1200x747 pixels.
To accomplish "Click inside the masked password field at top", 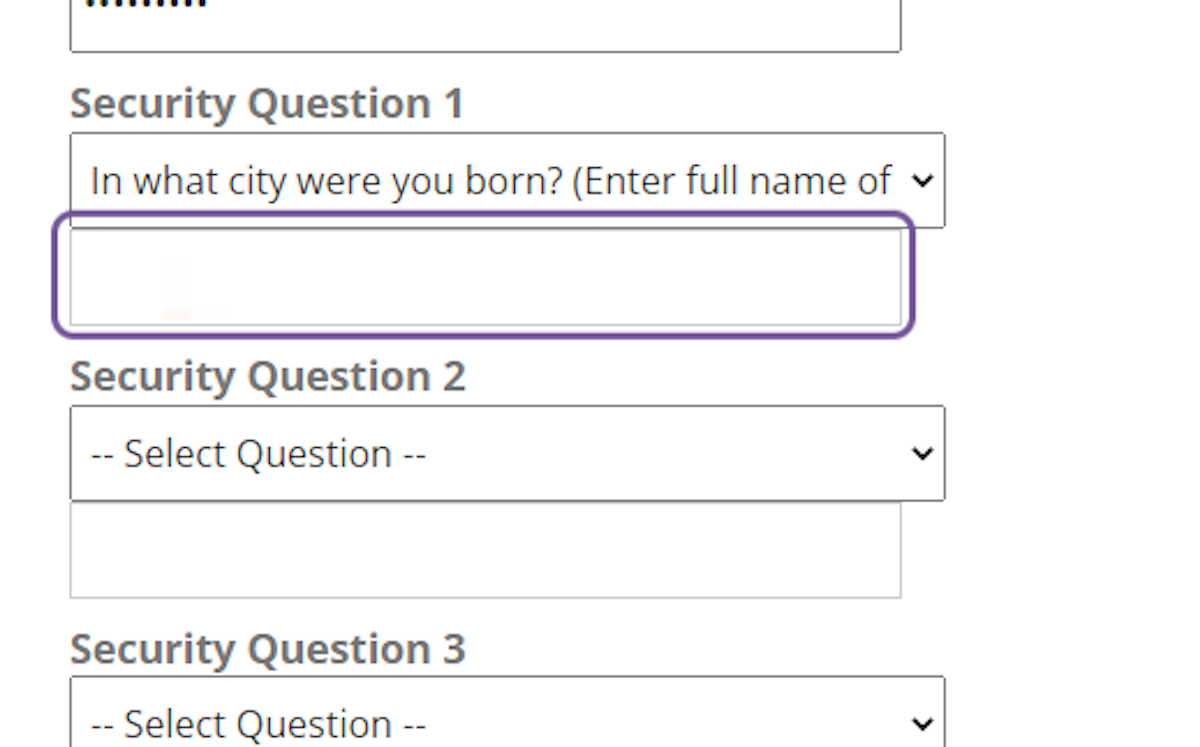I will pos(485,20).
